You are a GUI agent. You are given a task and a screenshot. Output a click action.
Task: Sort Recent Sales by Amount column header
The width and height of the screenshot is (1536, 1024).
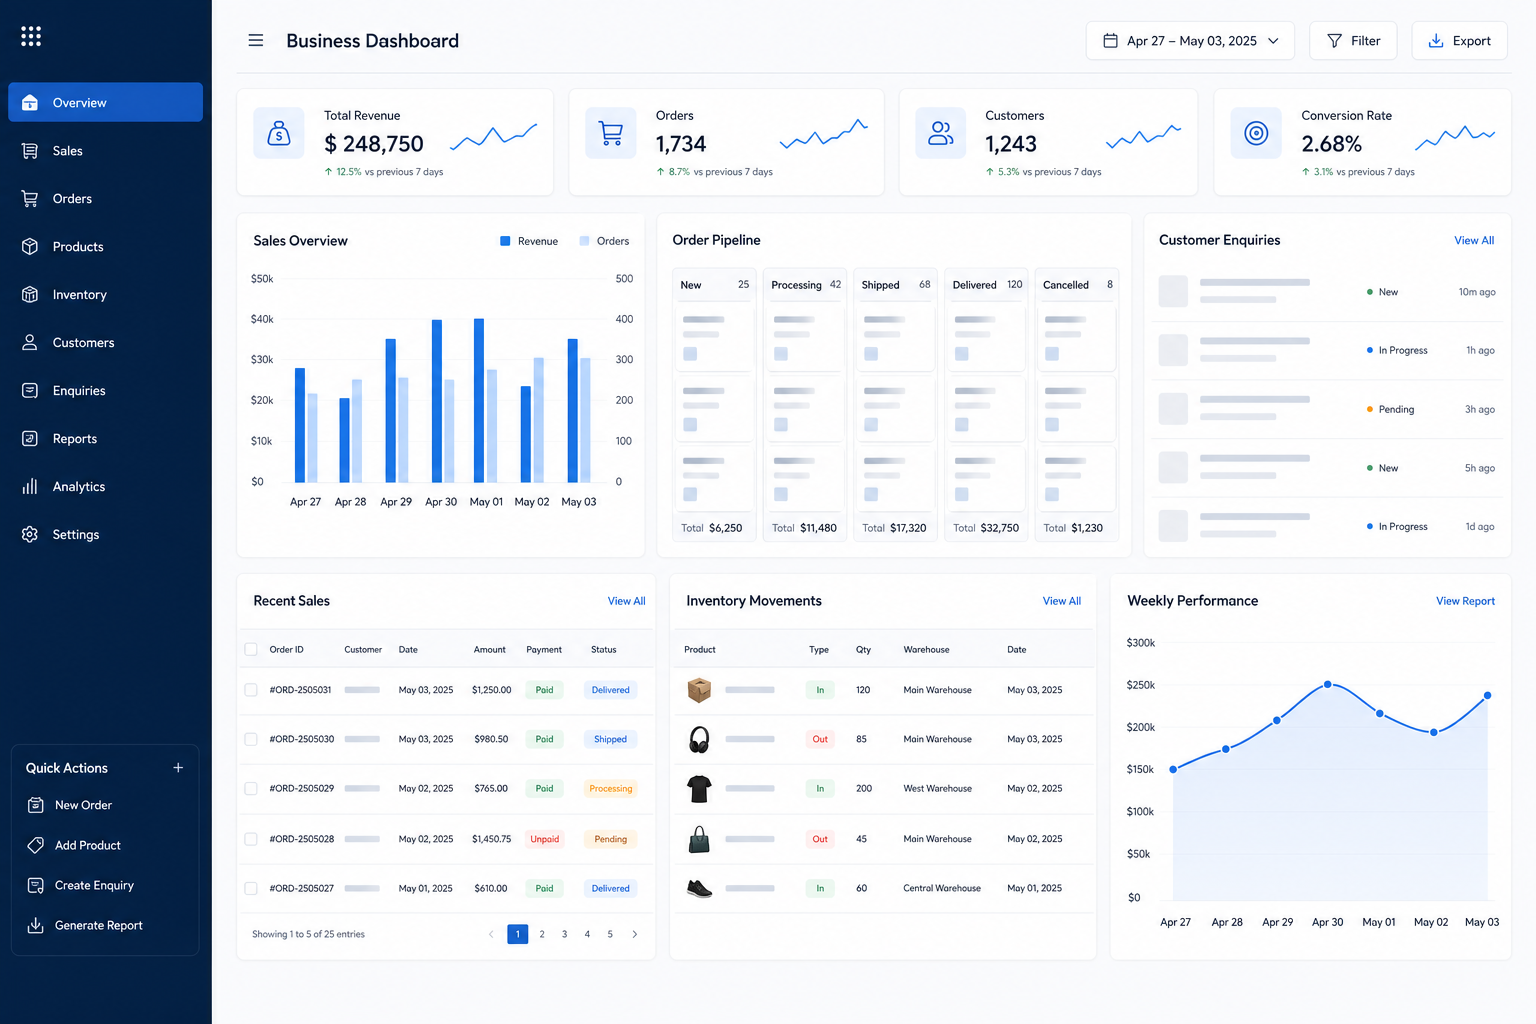(489, 650)
